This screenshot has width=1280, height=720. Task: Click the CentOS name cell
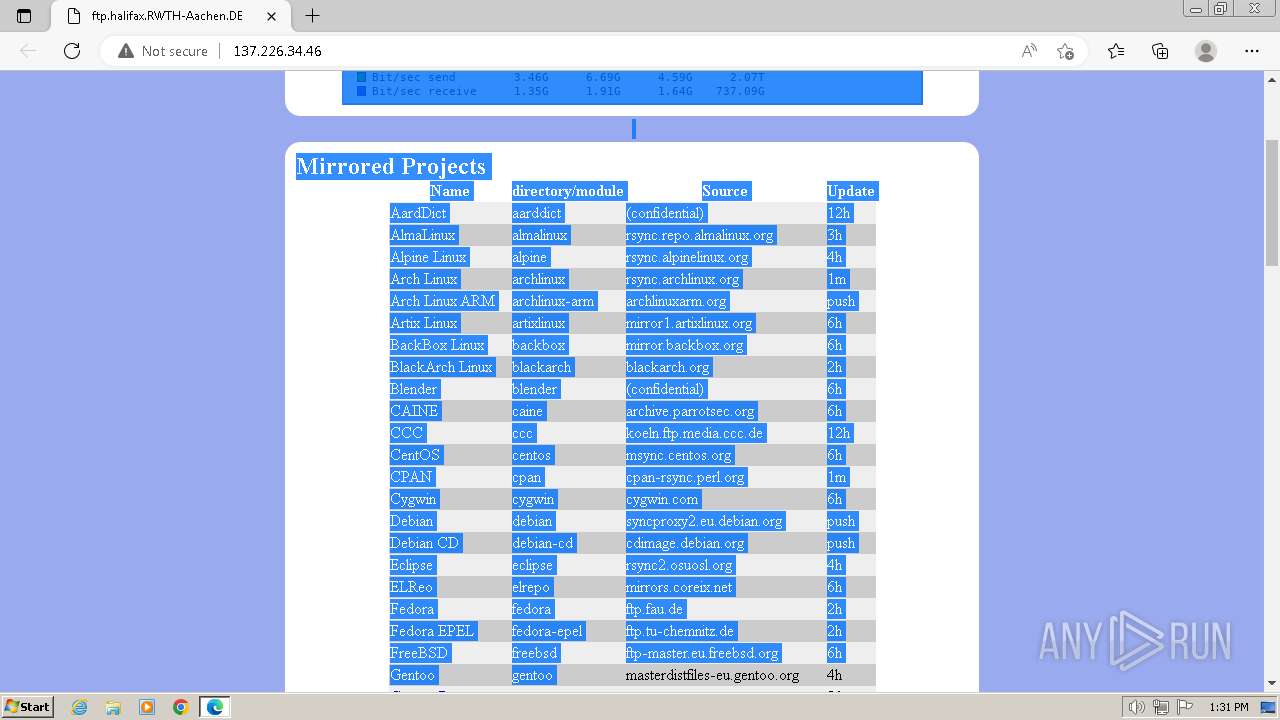pos(416,455)
